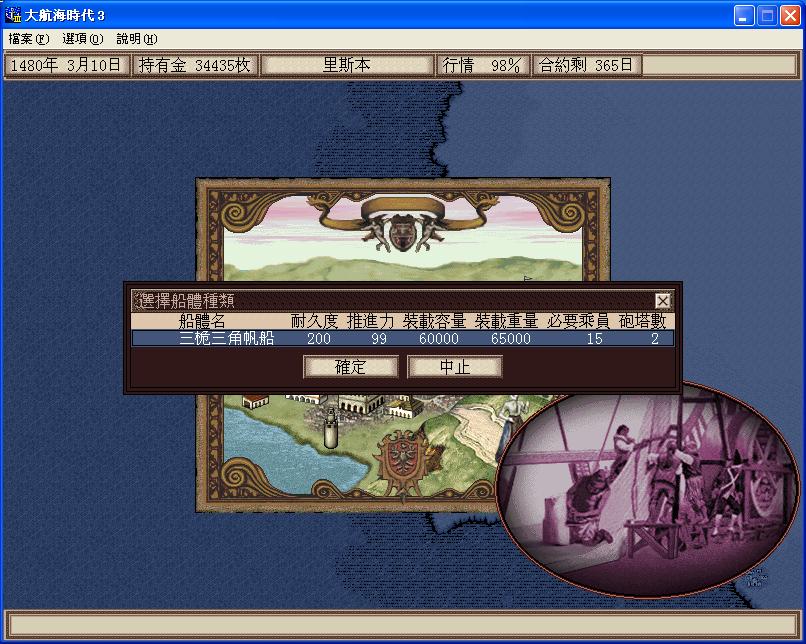This screenshot has width=806, height=644.
Task: Click the turret count value 2
Action: coord(655,339)
